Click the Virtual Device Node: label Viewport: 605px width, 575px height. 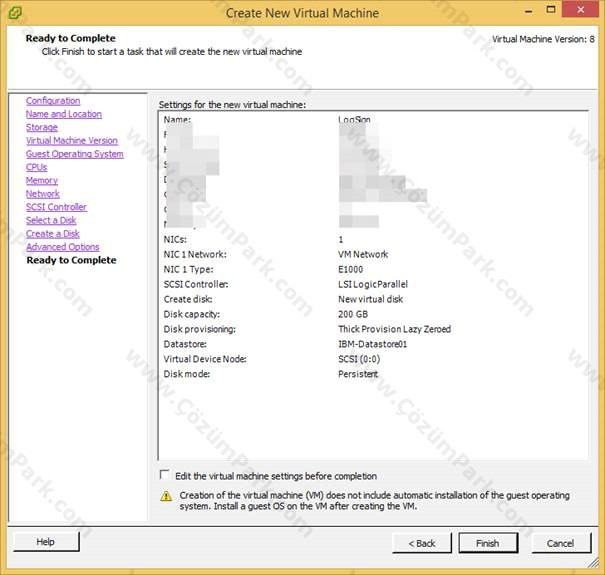click(205, 359)
